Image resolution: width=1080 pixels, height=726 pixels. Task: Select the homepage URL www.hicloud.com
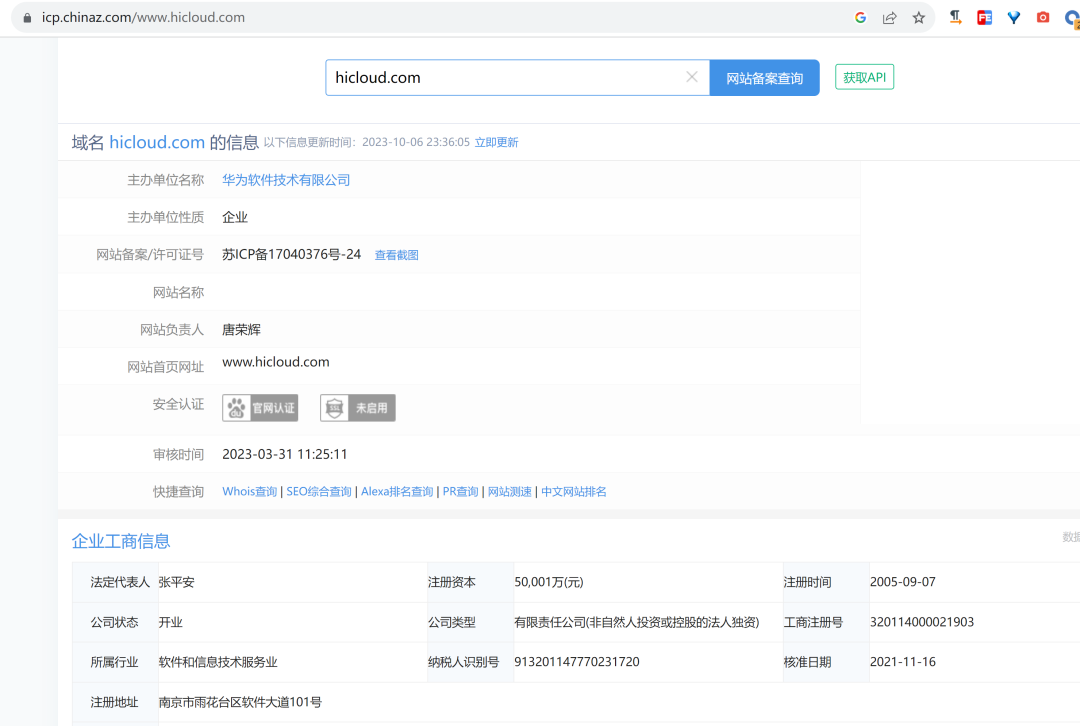(276, 362)
